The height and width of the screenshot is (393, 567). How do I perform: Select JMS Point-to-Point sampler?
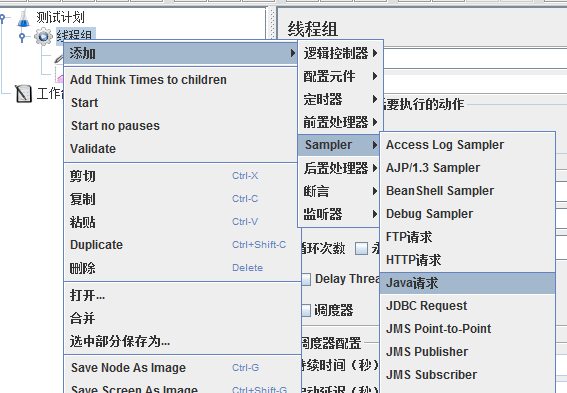467,329
